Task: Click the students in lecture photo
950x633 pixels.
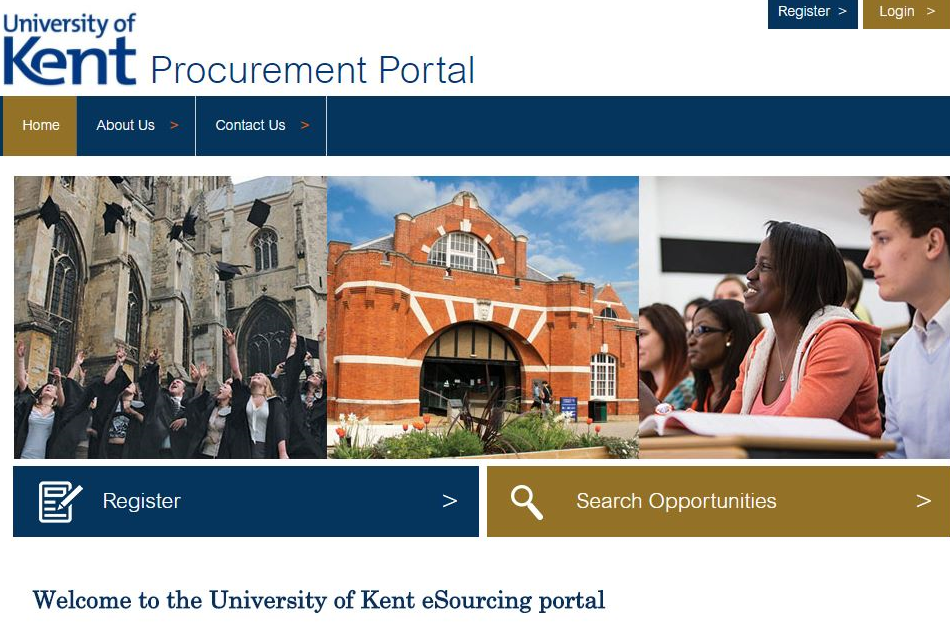Action: tap(794, 317)
